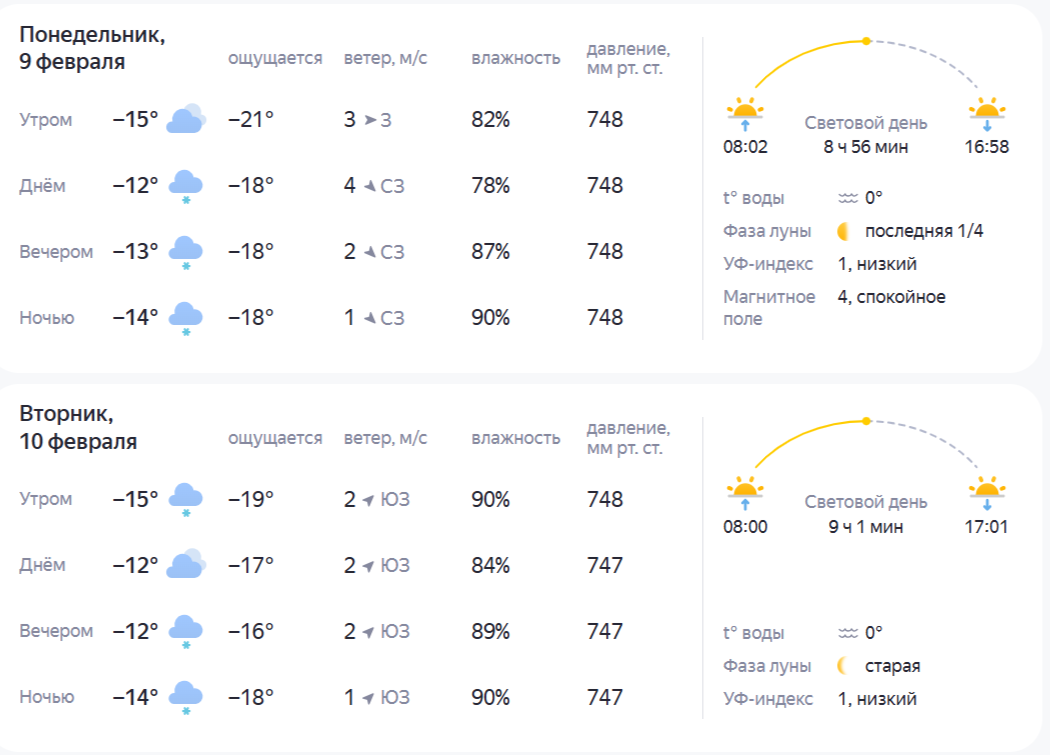Click the sun dot on Monday's daylight arc
Viewport: 1050px width, 755px height.
pyautogui.click(x=866, y=41)
